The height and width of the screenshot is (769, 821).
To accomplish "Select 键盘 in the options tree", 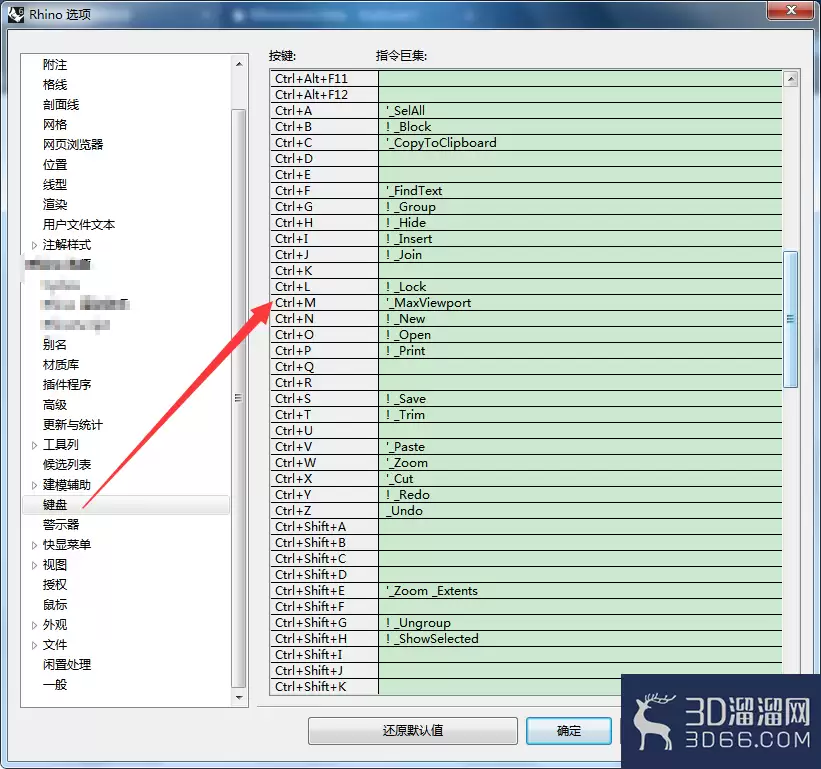I will 55,505.
